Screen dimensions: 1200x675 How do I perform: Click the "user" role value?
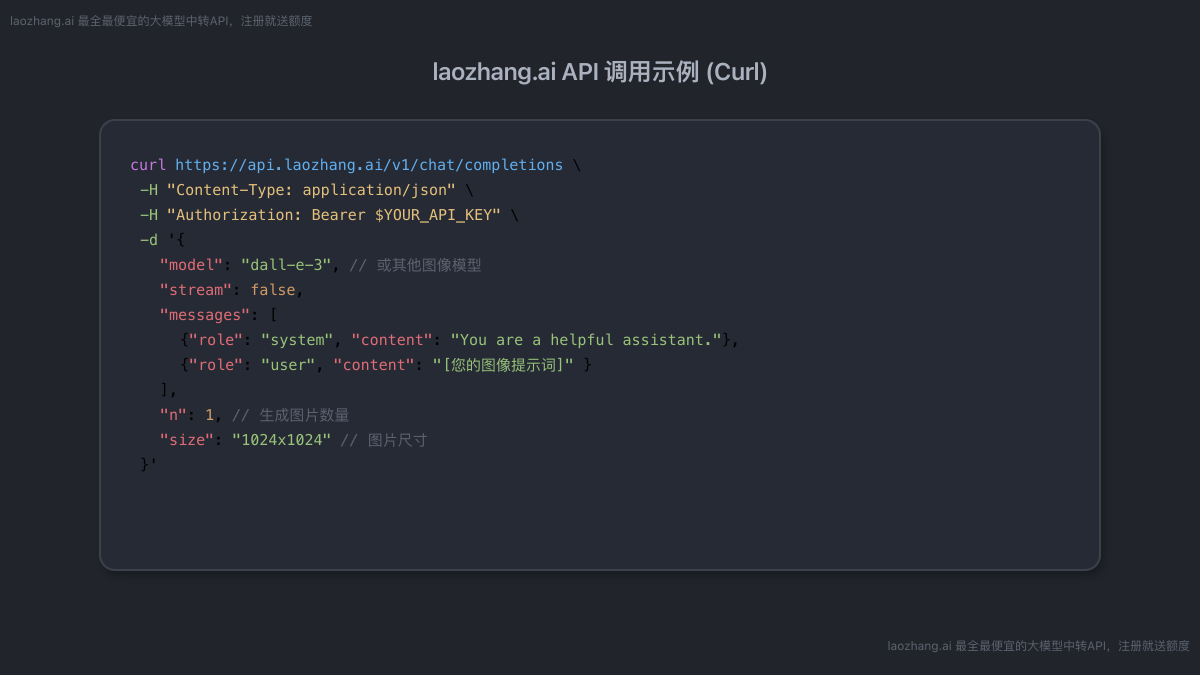tap(288, 365)
